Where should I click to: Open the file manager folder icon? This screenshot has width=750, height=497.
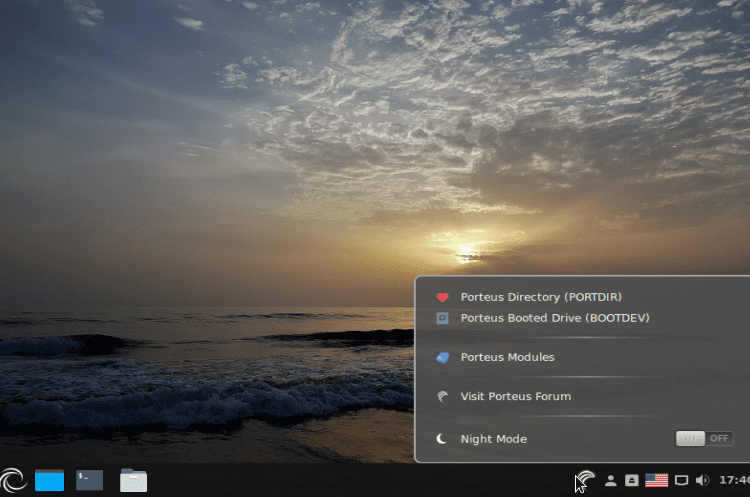click(x=133, y=480)
